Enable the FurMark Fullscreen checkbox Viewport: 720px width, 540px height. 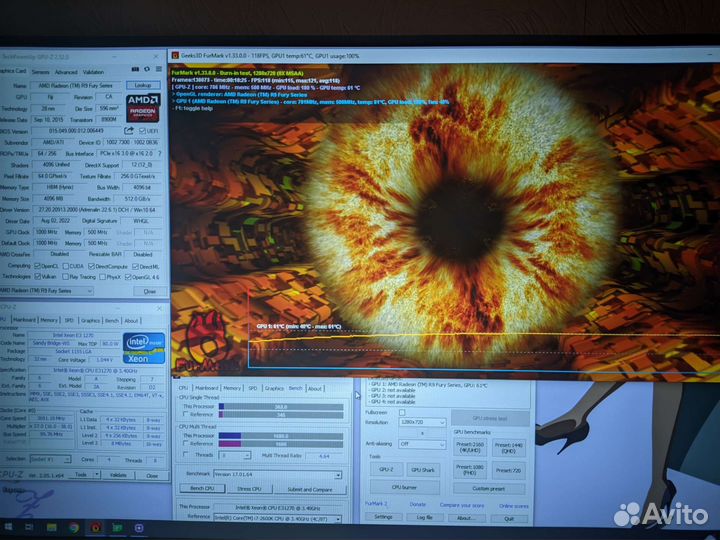402,412
